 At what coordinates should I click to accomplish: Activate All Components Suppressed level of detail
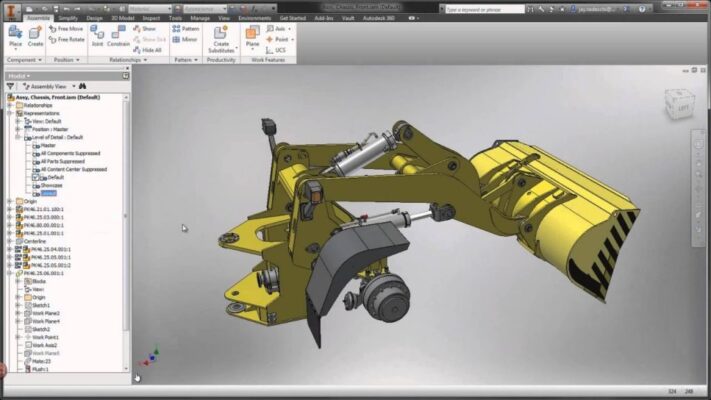pos(70,153)
